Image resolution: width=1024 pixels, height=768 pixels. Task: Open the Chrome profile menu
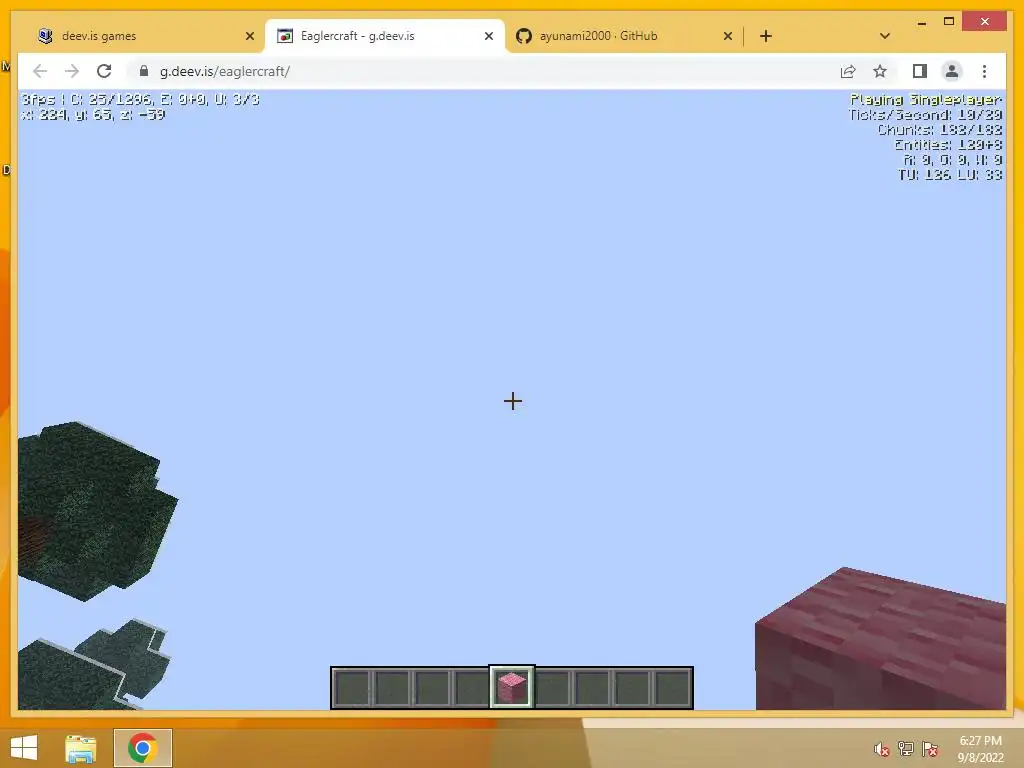point(952,71)
